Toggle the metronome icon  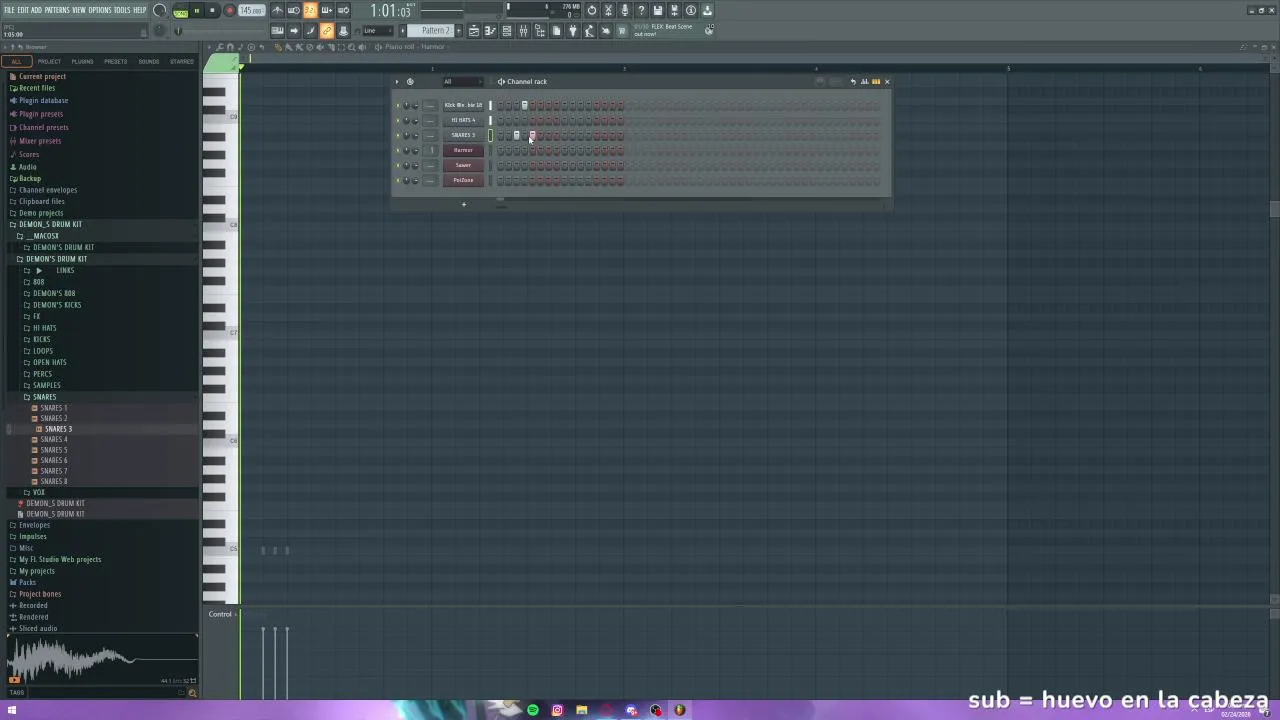278,11
